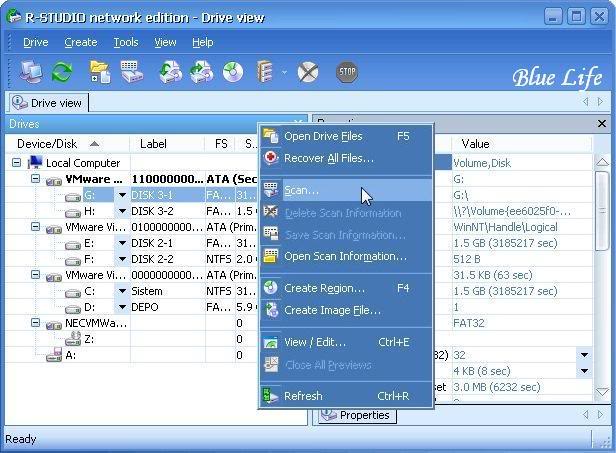
Task: Click the FS column header
Action: pos(220,144)
